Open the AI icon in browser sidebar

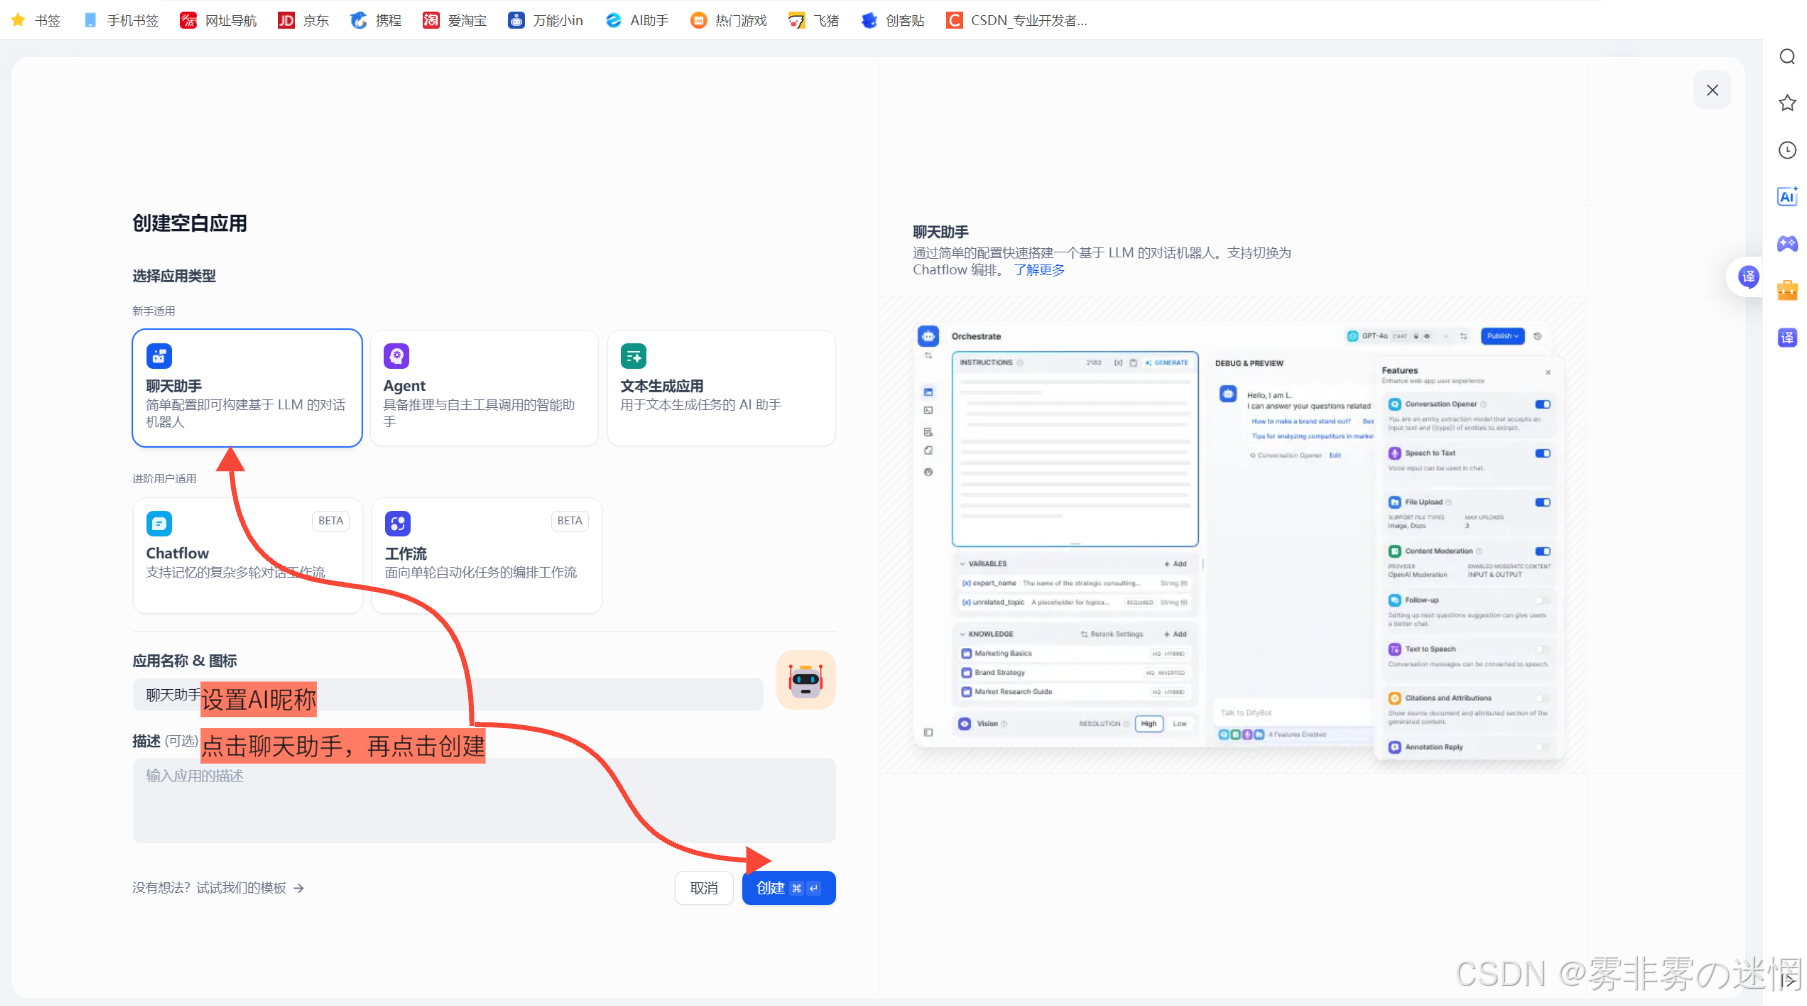1787,197
